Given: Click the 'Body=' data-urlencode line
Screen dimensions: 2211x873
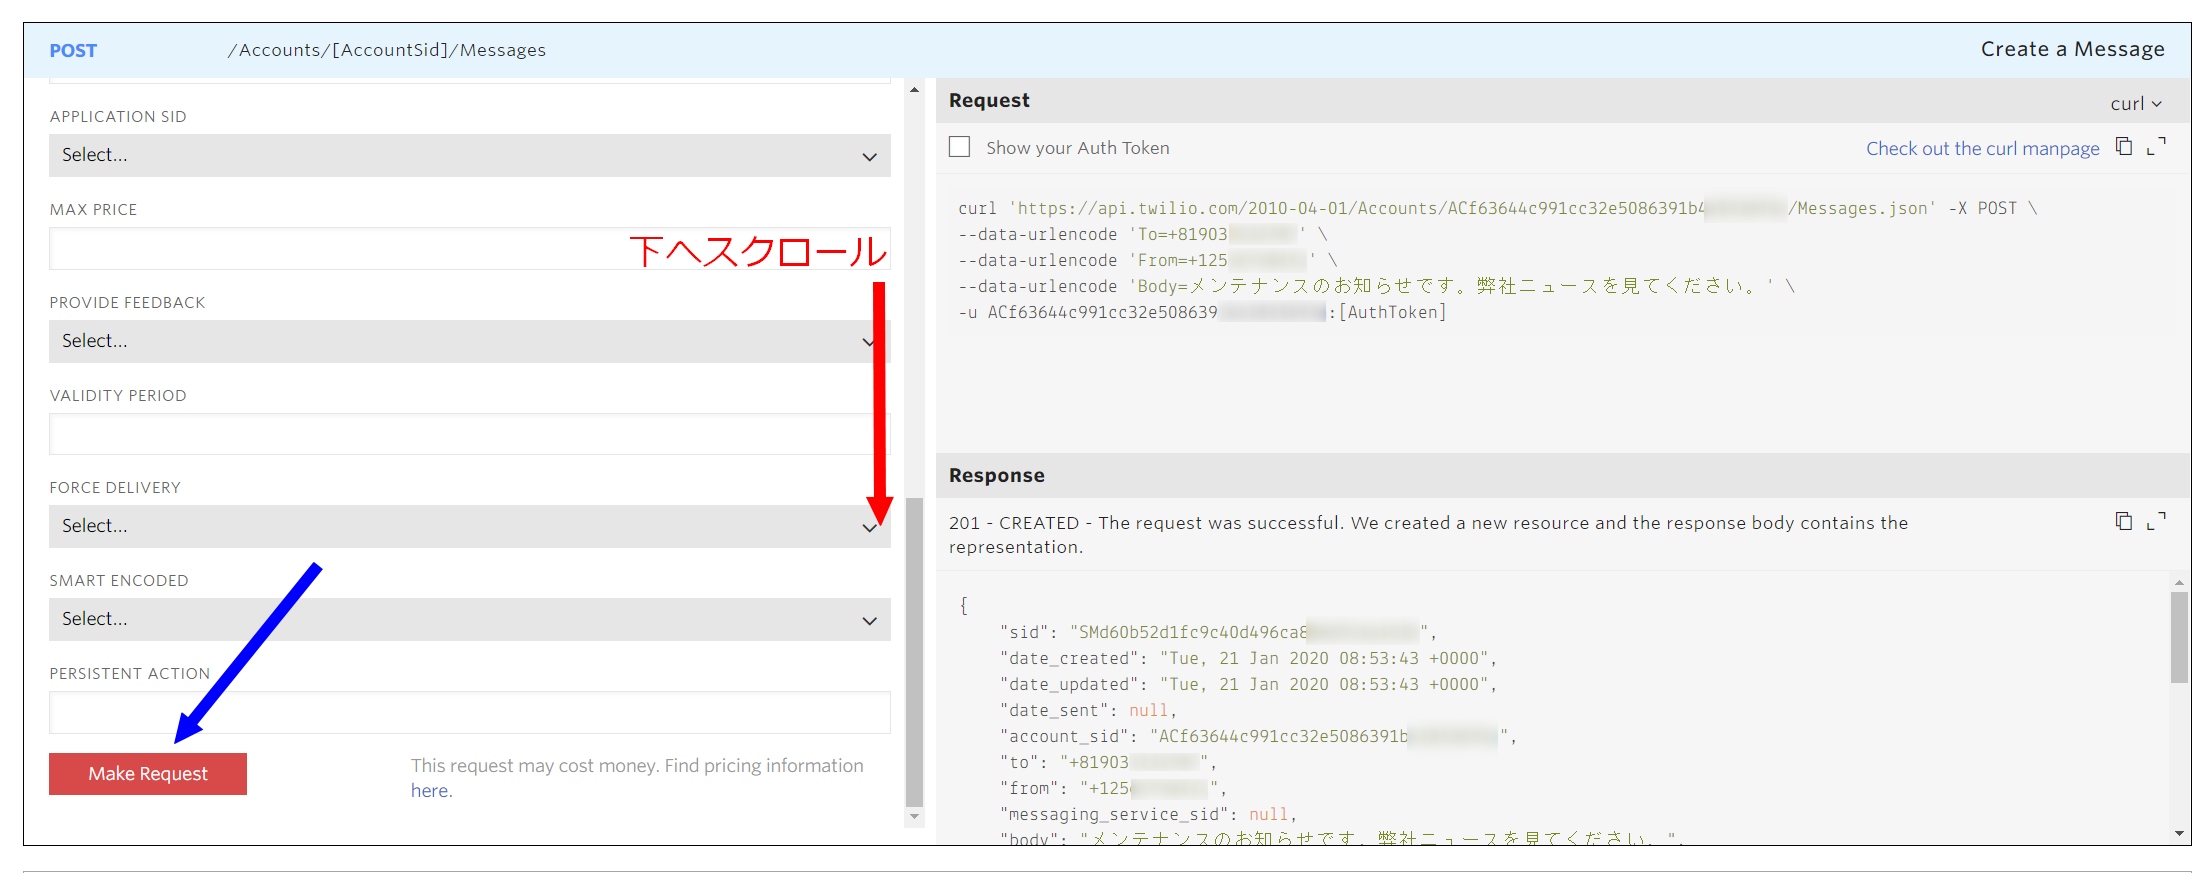Looking at the screenshot, I should (1376, 287).
